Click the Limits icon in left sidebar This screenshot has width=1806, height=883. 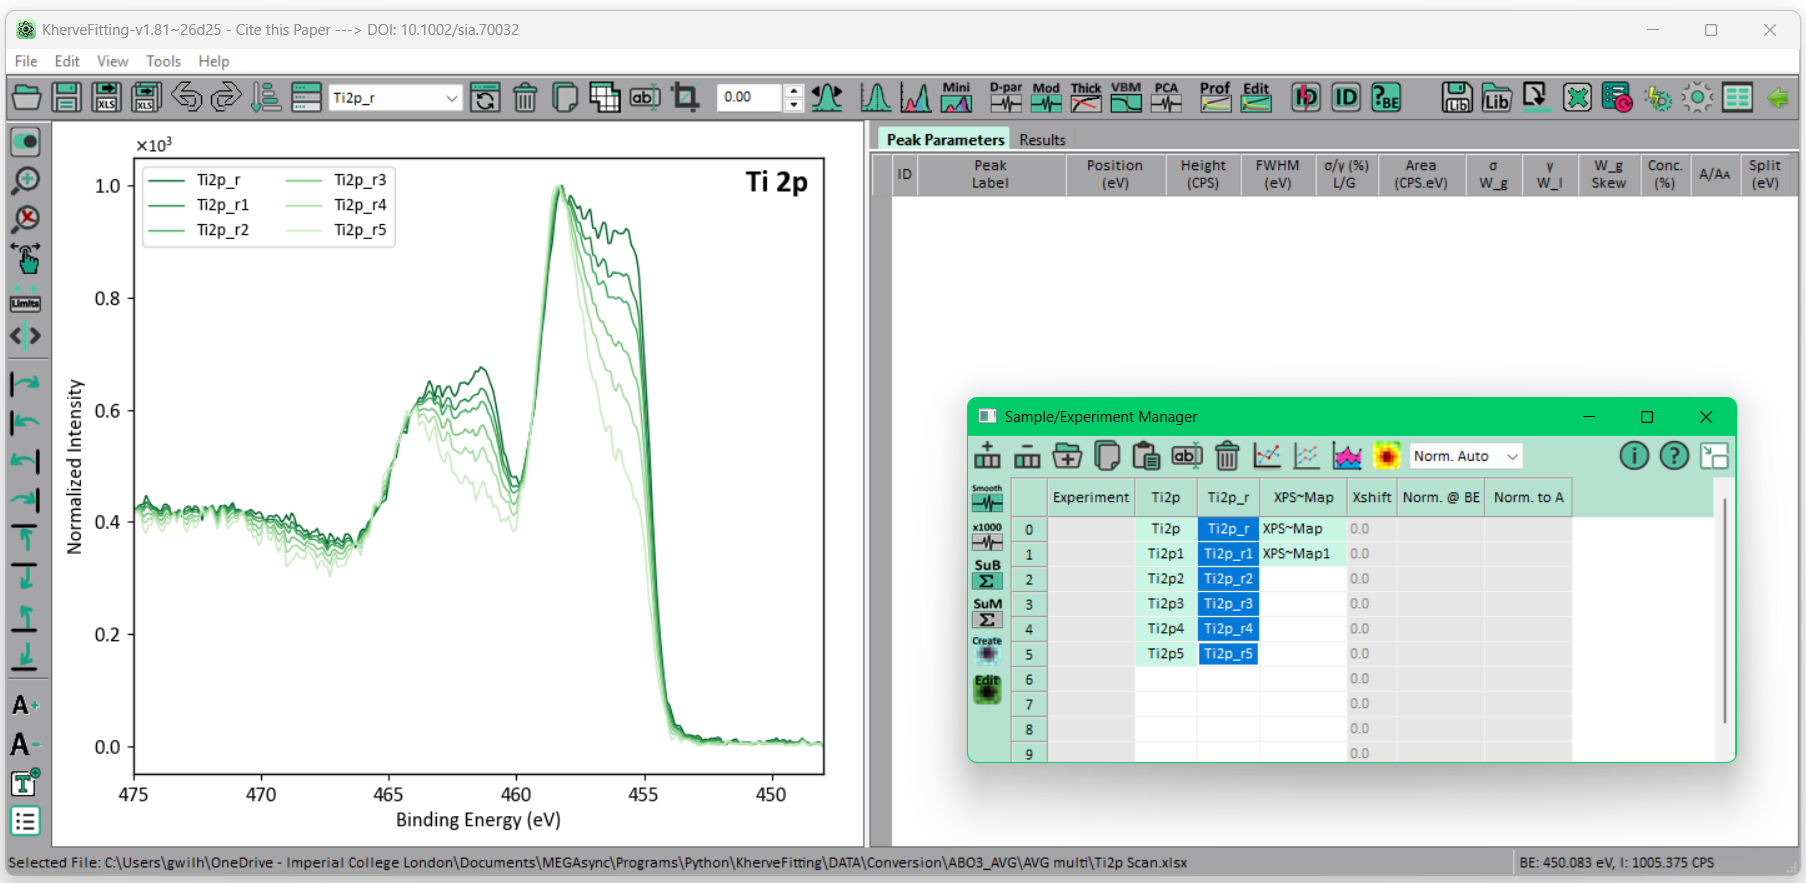click(x=26, y=300)
